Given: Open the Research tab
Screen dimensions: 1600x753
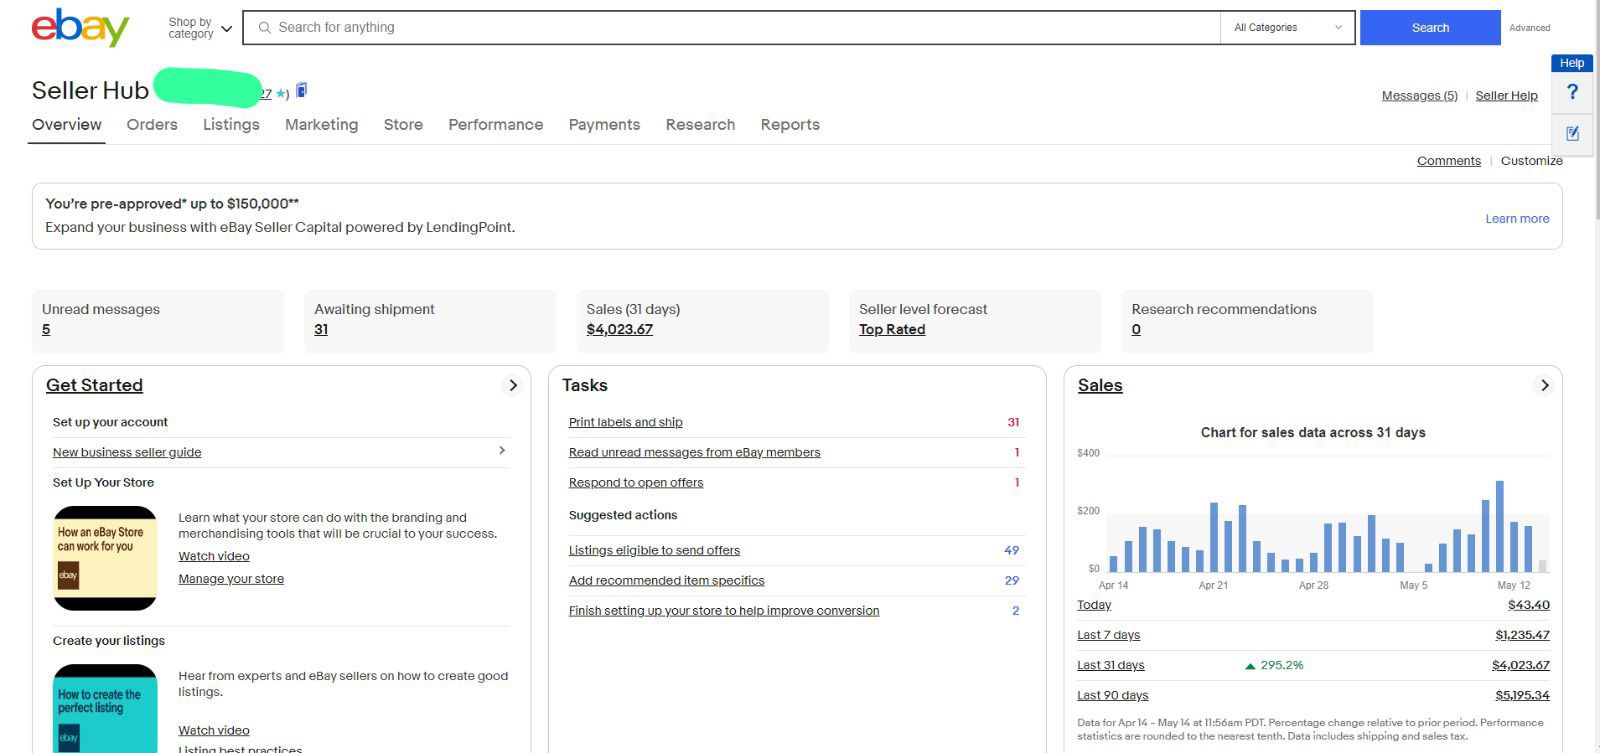Looking at the screenshot, I should tap(700, 124).
